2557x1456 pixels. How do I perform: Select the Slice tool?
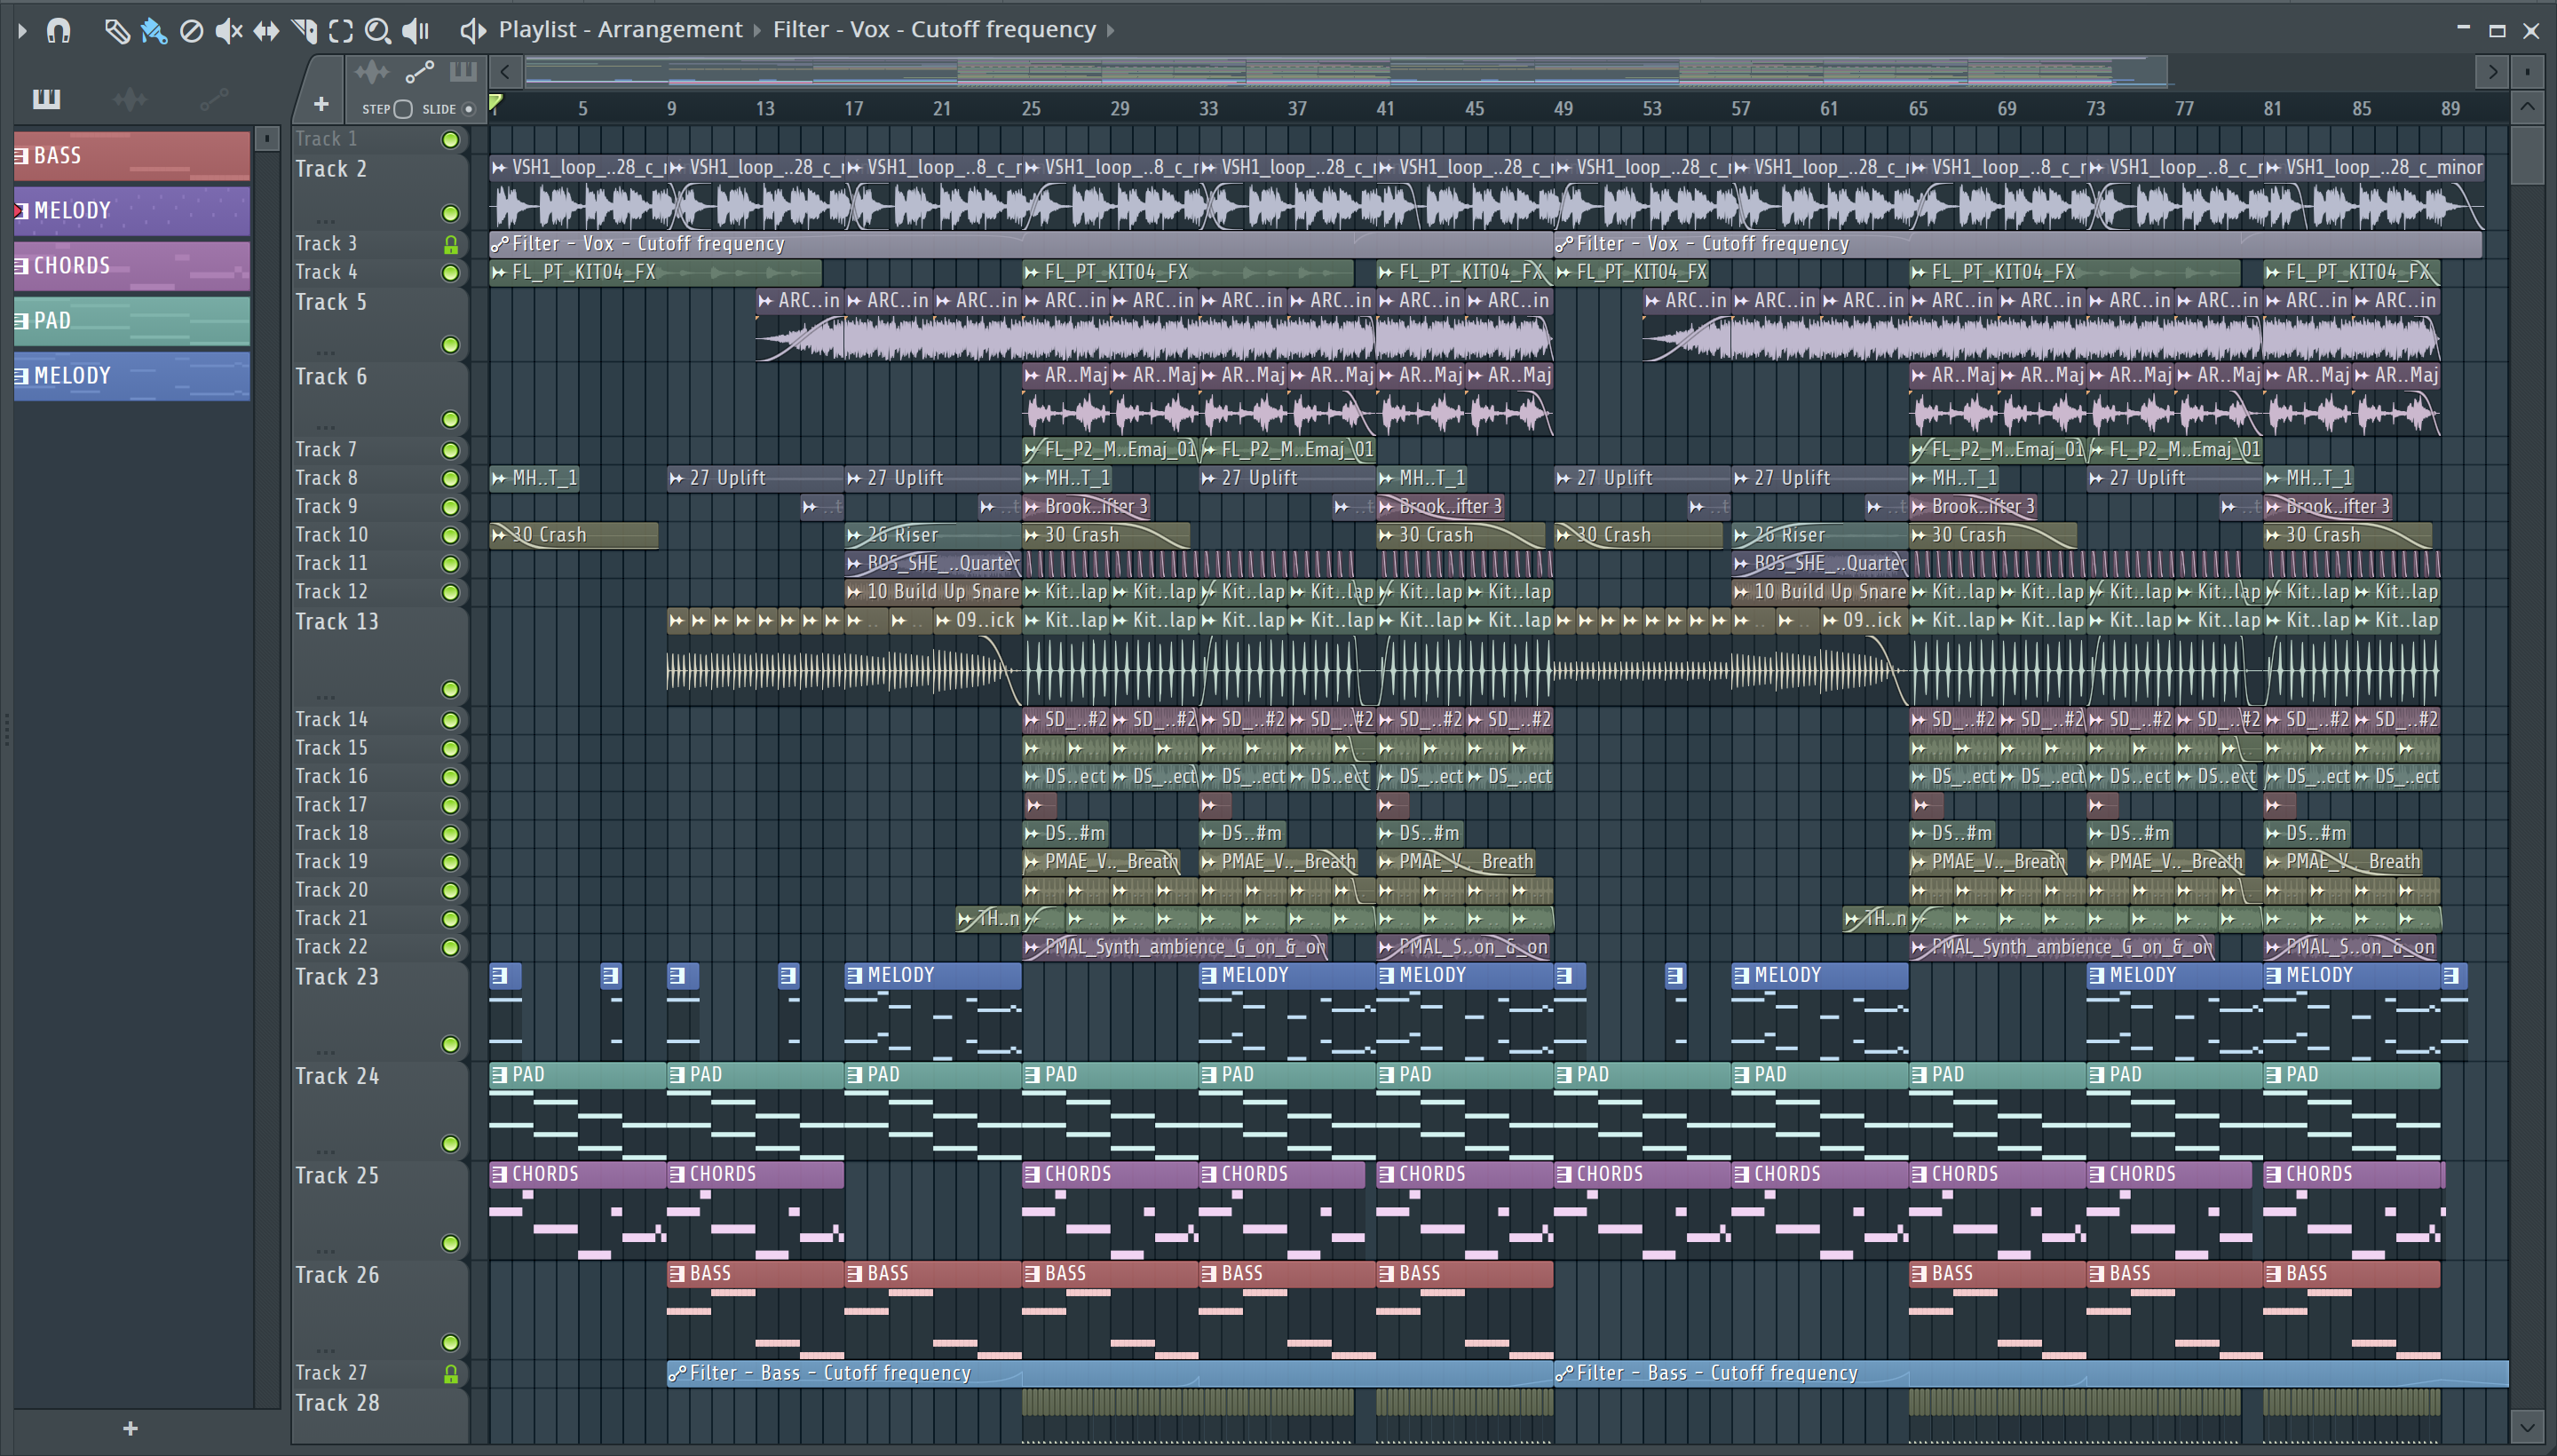pyautogui.click(x=304, y=31)
